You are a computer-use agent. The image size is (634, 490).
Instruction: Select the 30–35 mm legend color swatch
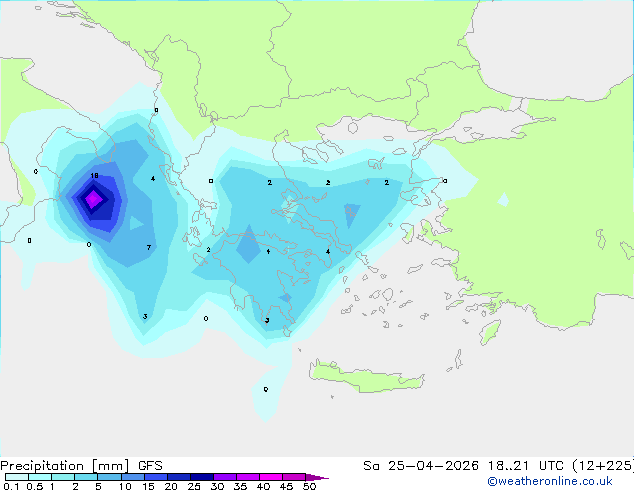tap(224, 477)
